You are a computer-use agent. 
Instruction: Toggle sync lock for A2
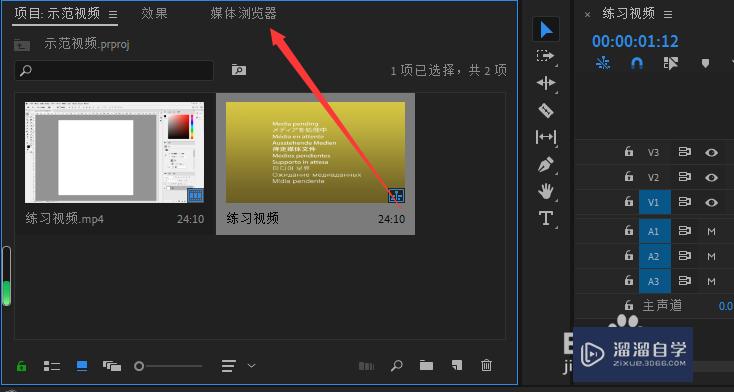(x=685, y=256)
